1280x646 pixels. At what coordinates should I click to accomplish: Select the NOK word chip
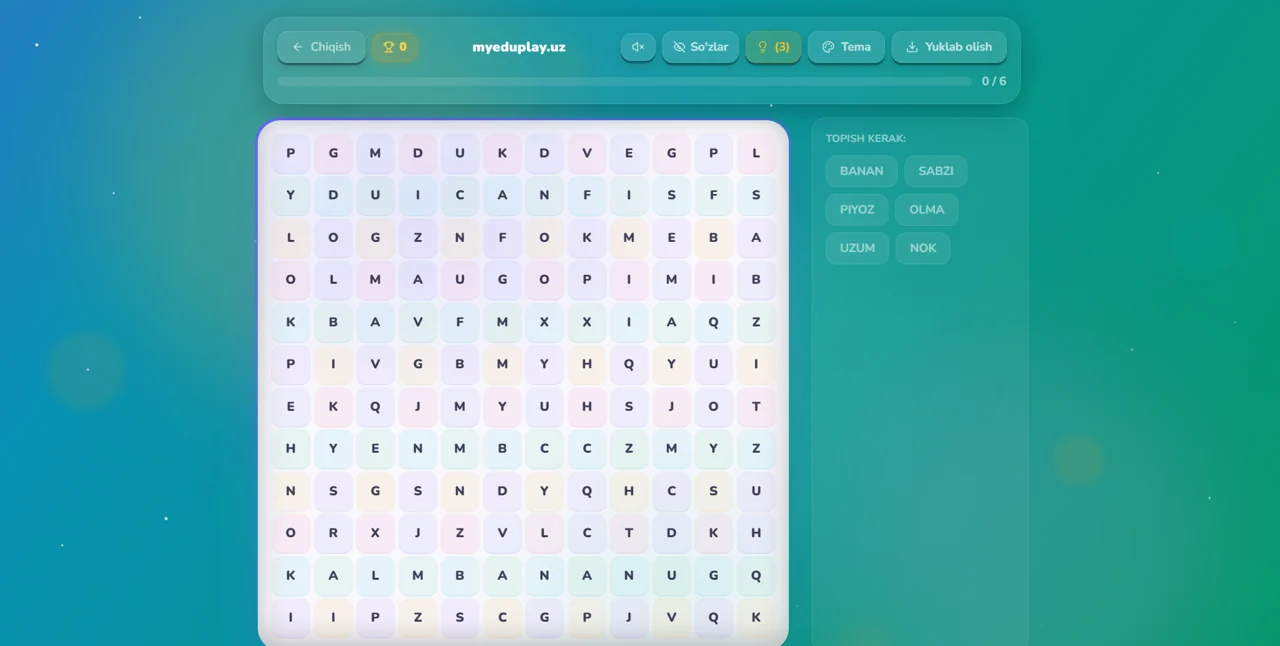click(x=923, y=248)
